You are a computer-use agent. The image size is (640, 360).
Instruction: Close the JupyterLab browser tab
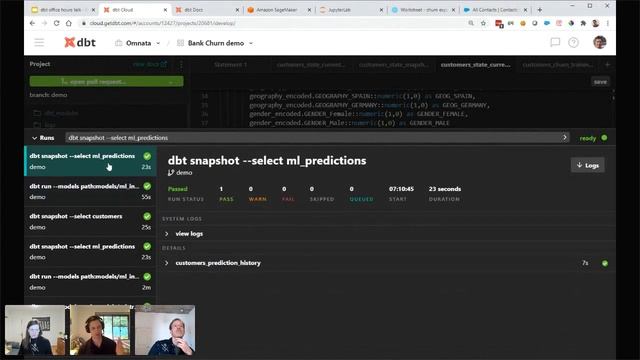[x=381, y=9]
